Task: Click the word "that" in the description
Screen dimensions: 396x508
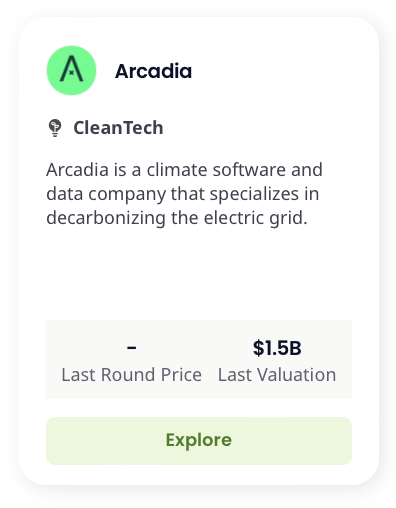Action: click(188, 194)
